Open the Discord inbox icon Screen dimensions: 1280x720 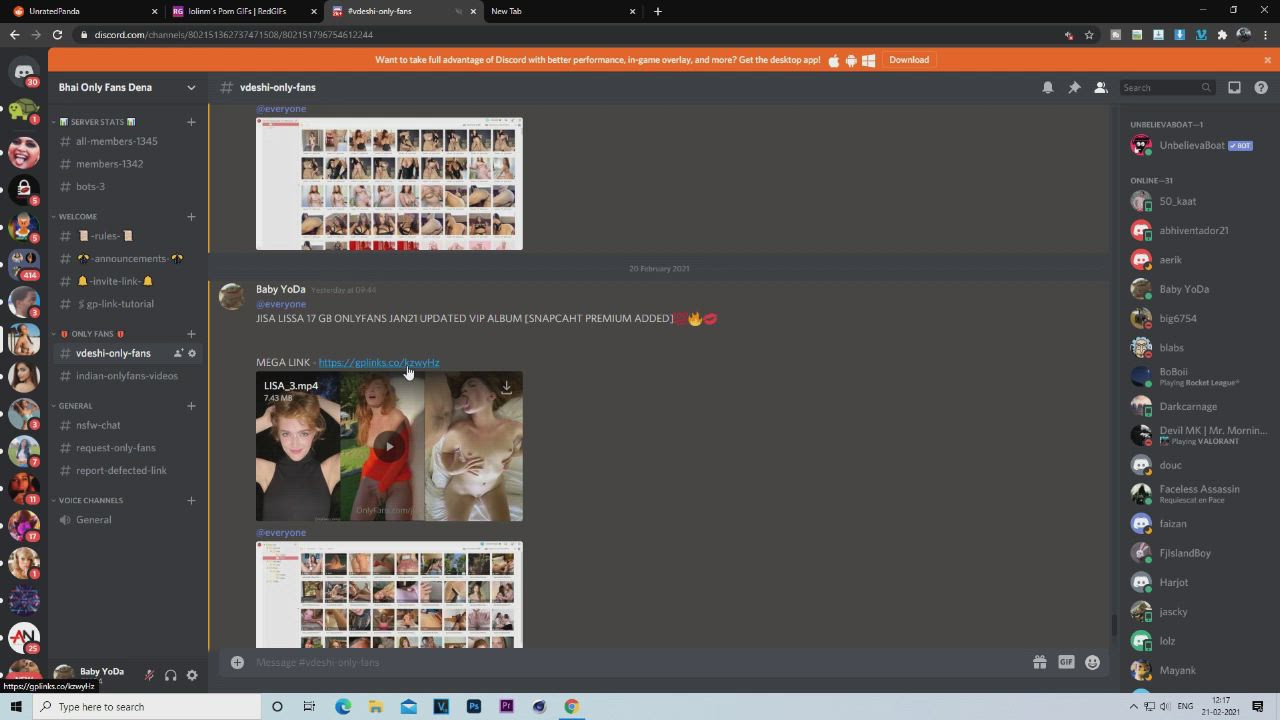pos(1234,88)
